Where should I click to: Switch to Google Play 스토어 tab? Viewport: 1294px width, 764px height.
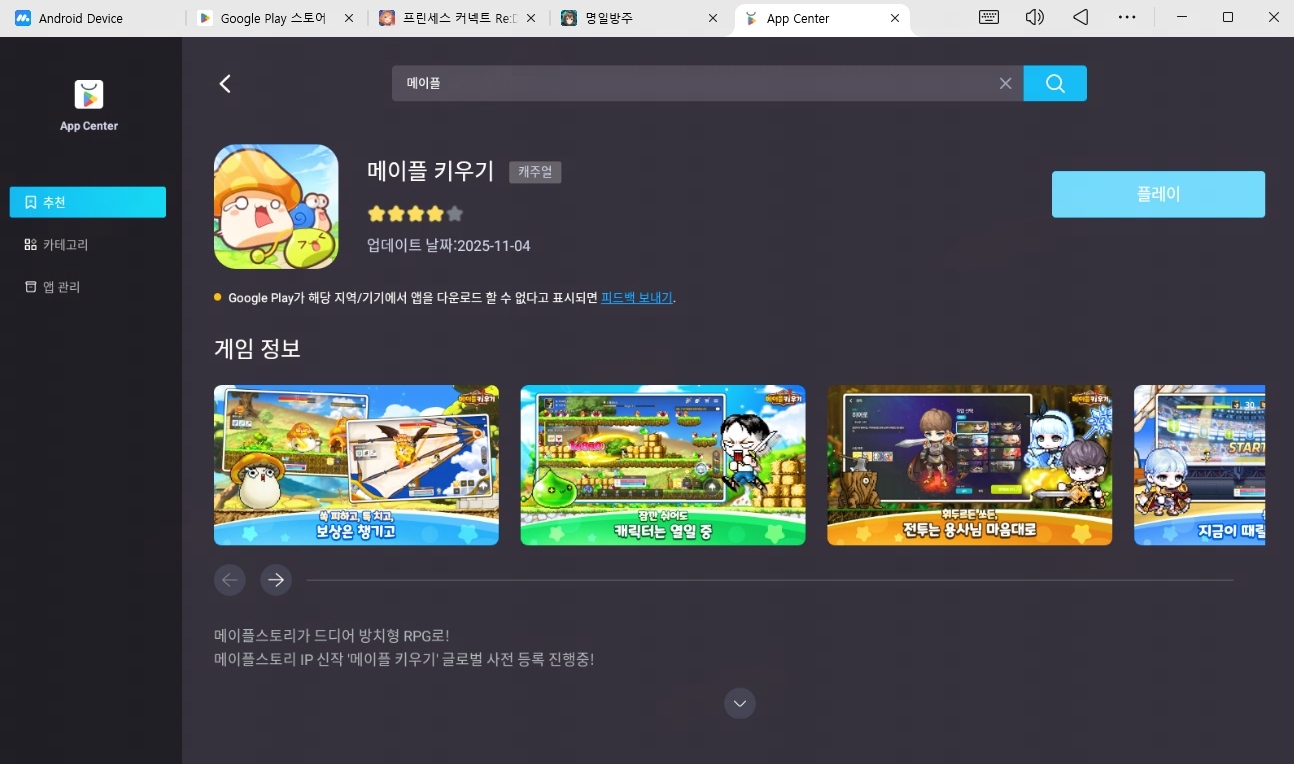pos(272,18)
